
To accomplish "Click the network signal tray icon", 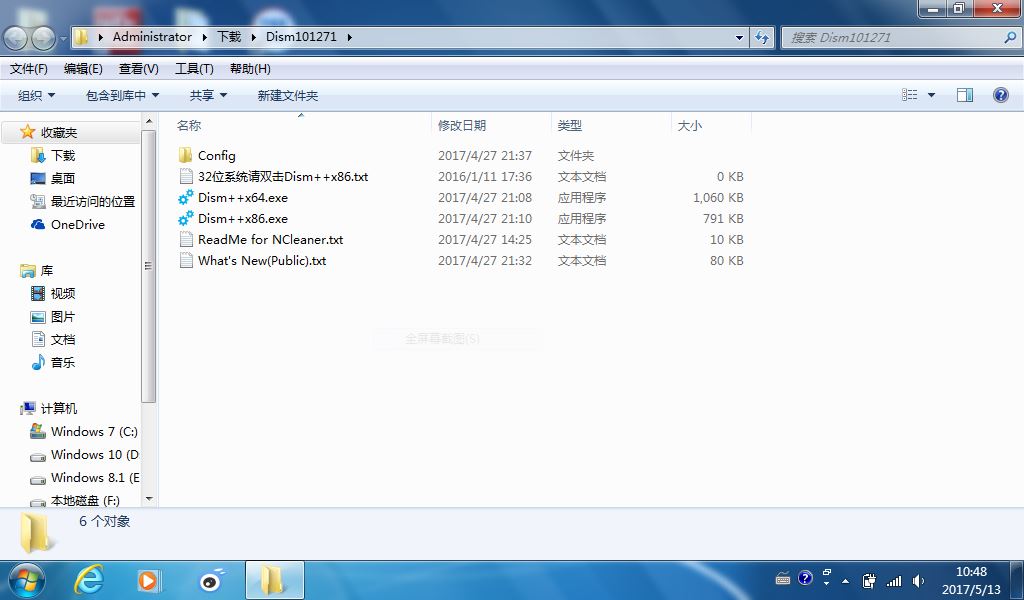I will coord(893,580).
